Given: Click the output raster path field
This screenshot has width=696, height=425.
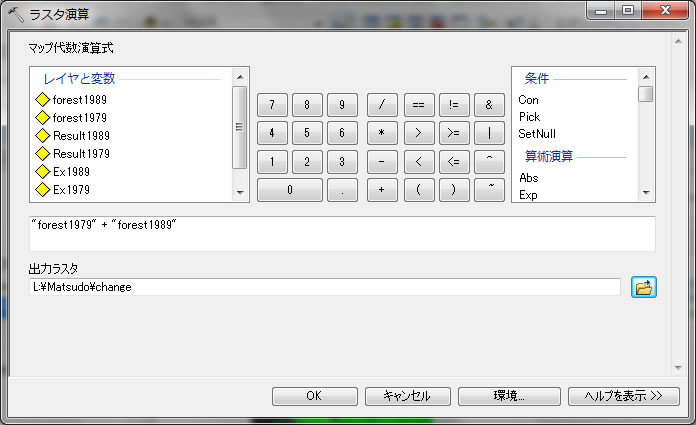Looking at the screenshot, I should (x=325, y=287).
